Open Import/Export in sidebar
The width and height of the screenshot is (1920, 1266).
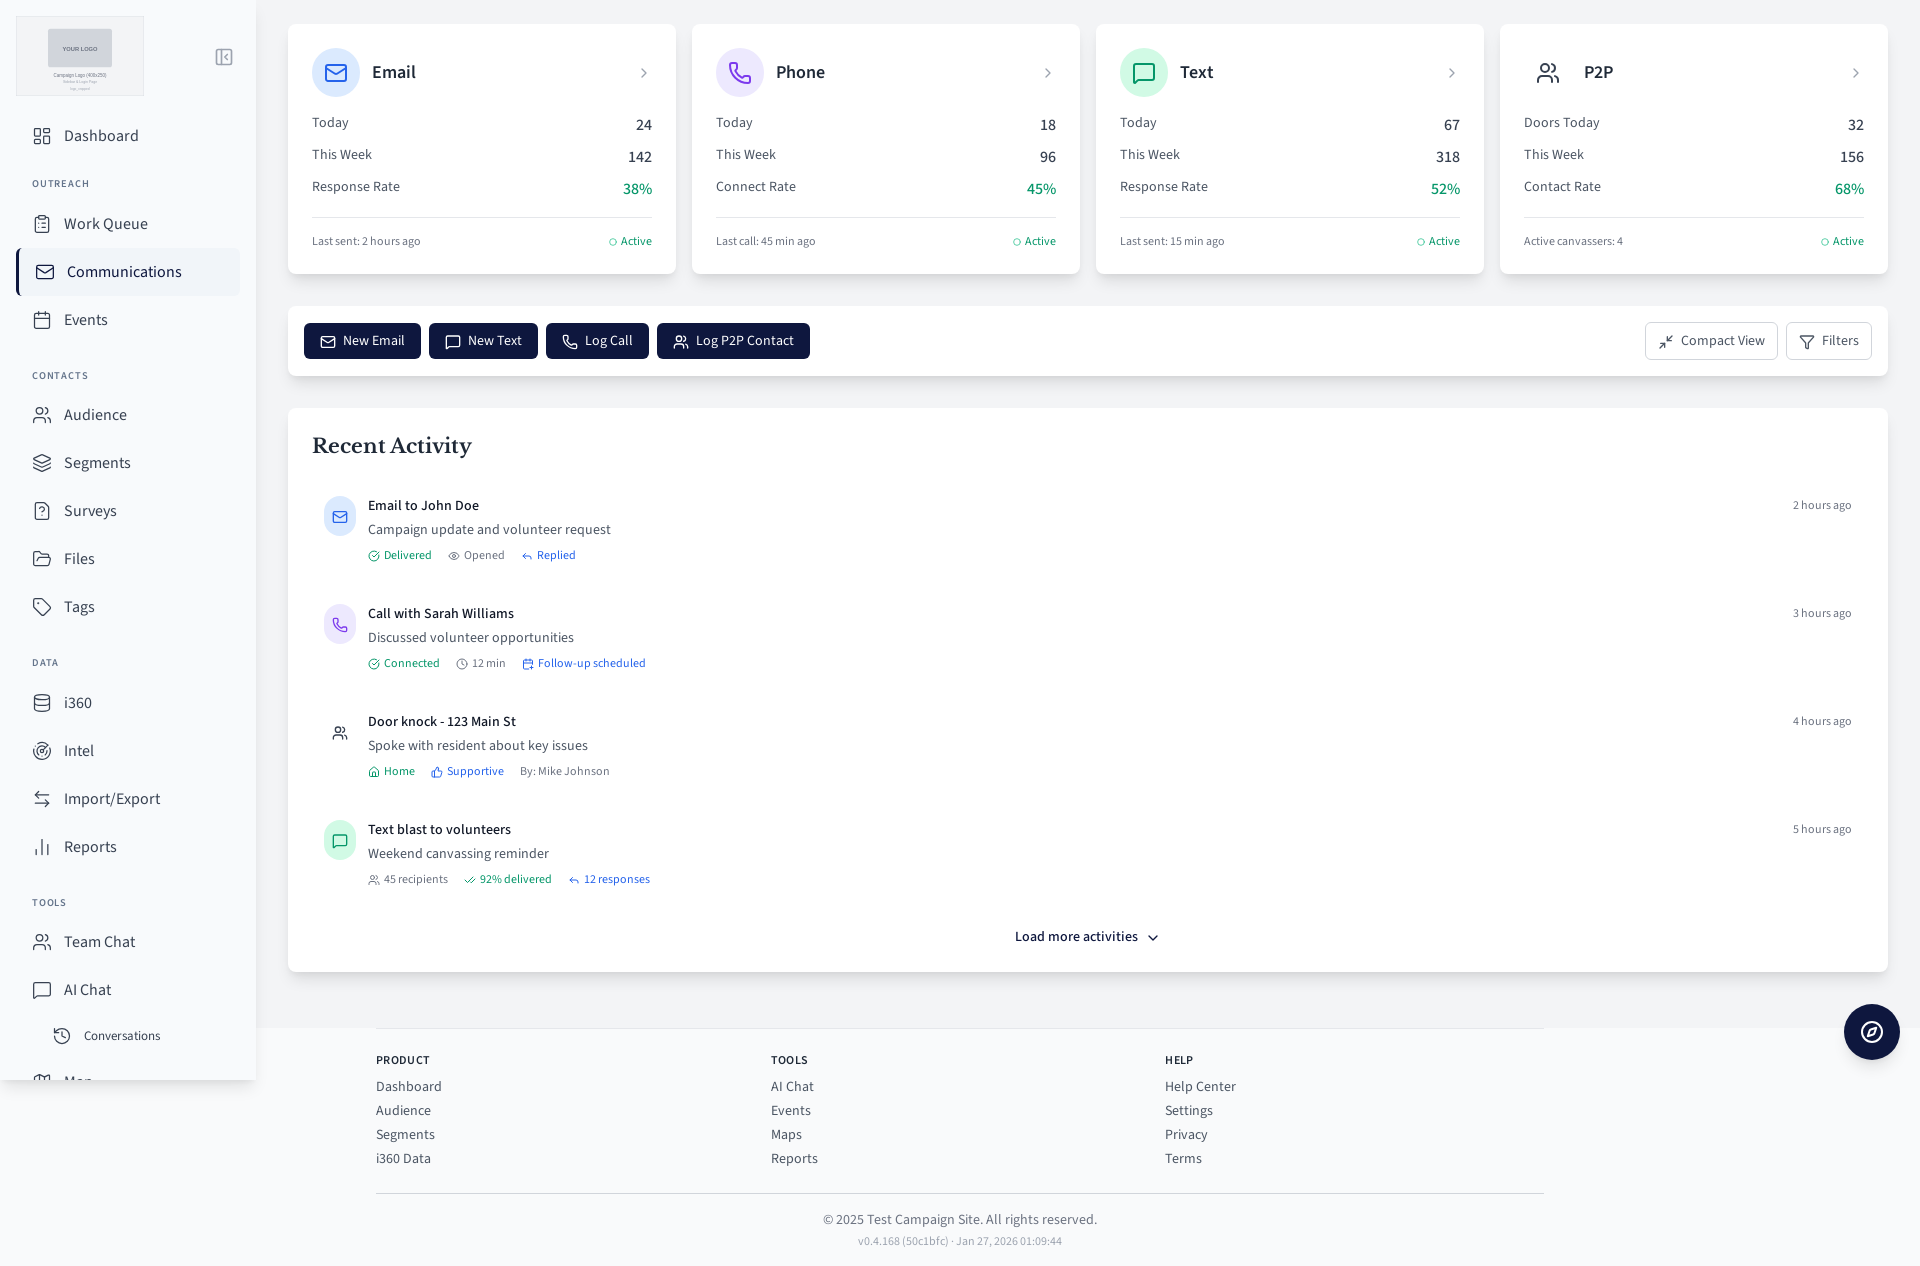point(111,799)
